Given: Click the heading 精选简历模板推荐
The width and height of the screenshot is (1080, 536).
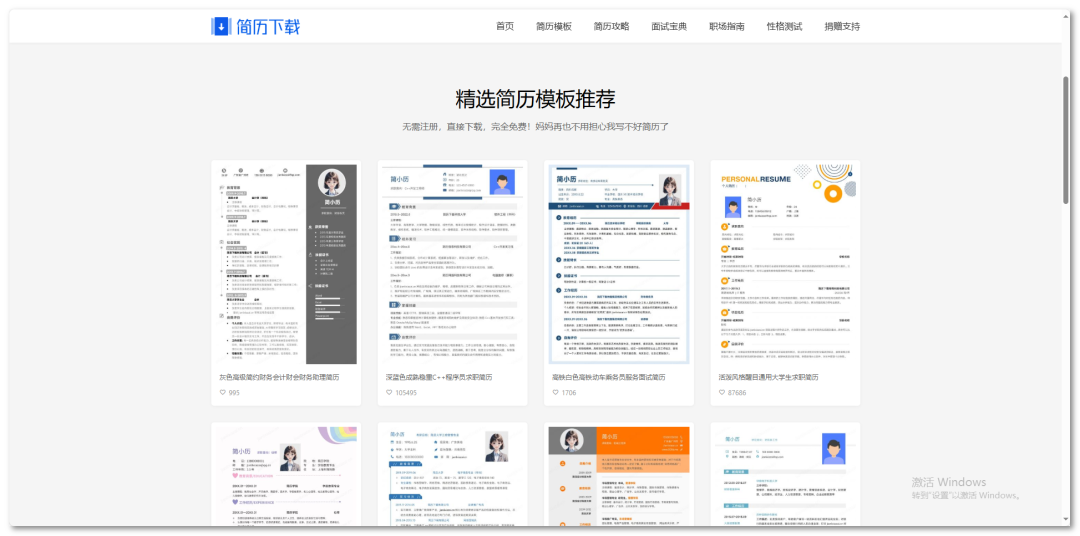Looking at the screenshot, I should [x=535, y=99].
